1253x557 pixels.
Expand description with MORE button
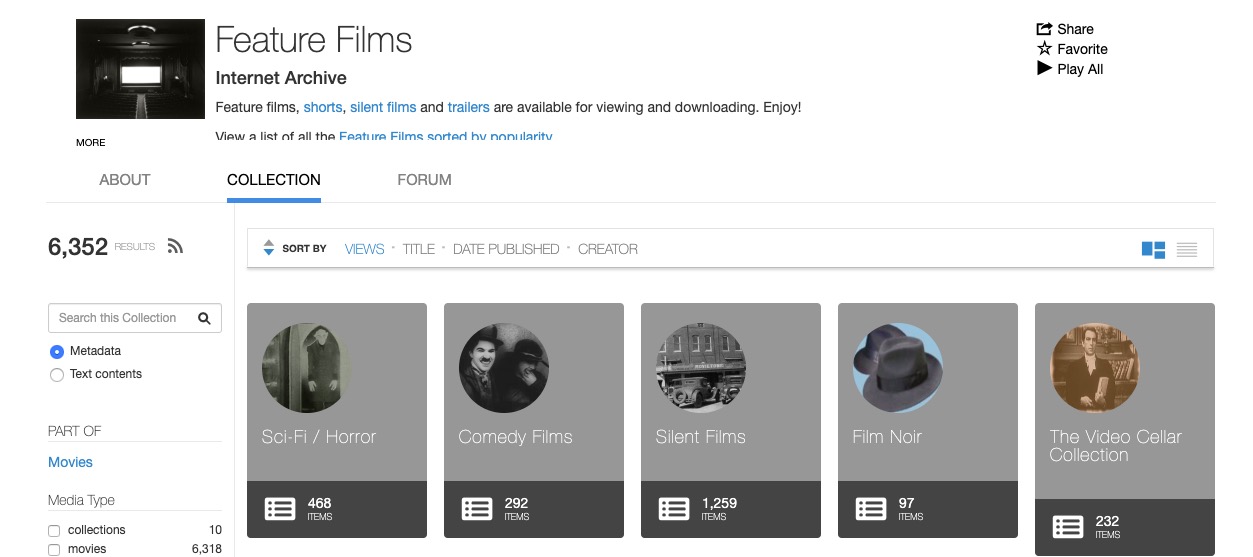(x=90, y=143)
